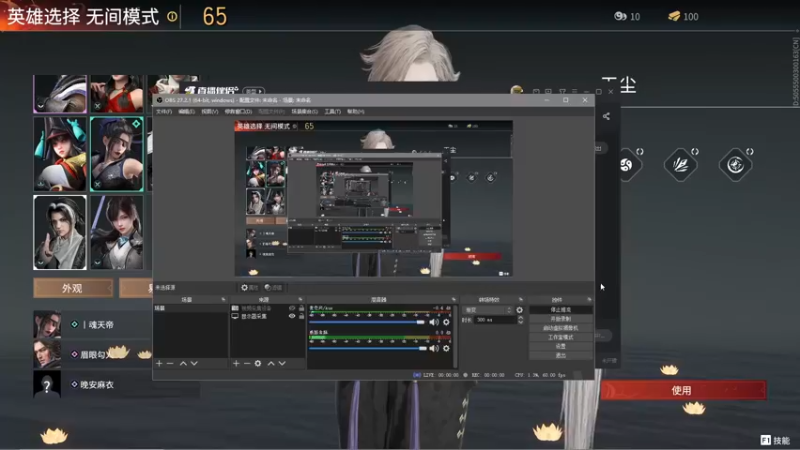Viewport: 800px width, 450px height.
Task: Move the source down in the Sources panel
Action: click(282, 363)
